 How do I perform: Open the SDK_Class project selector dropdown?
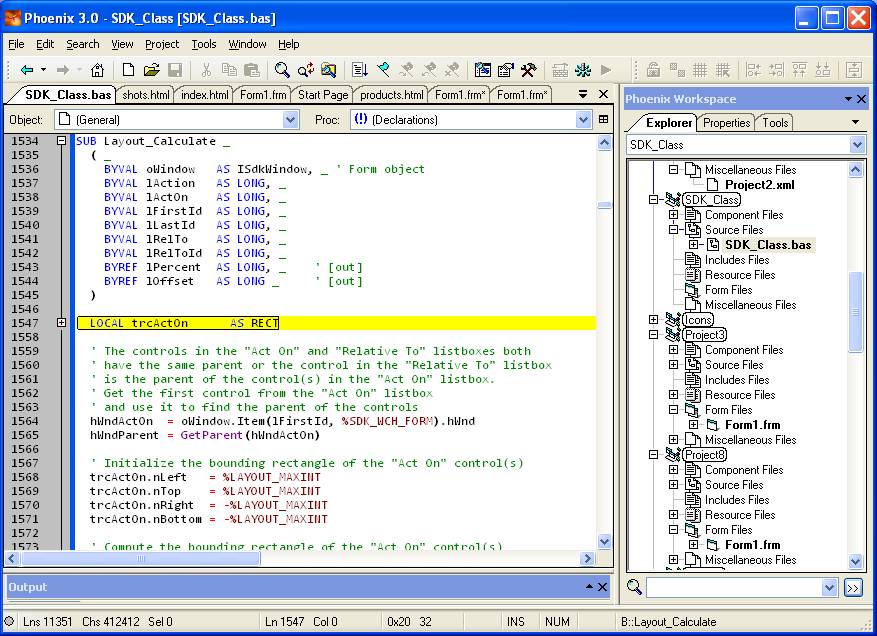857,145
